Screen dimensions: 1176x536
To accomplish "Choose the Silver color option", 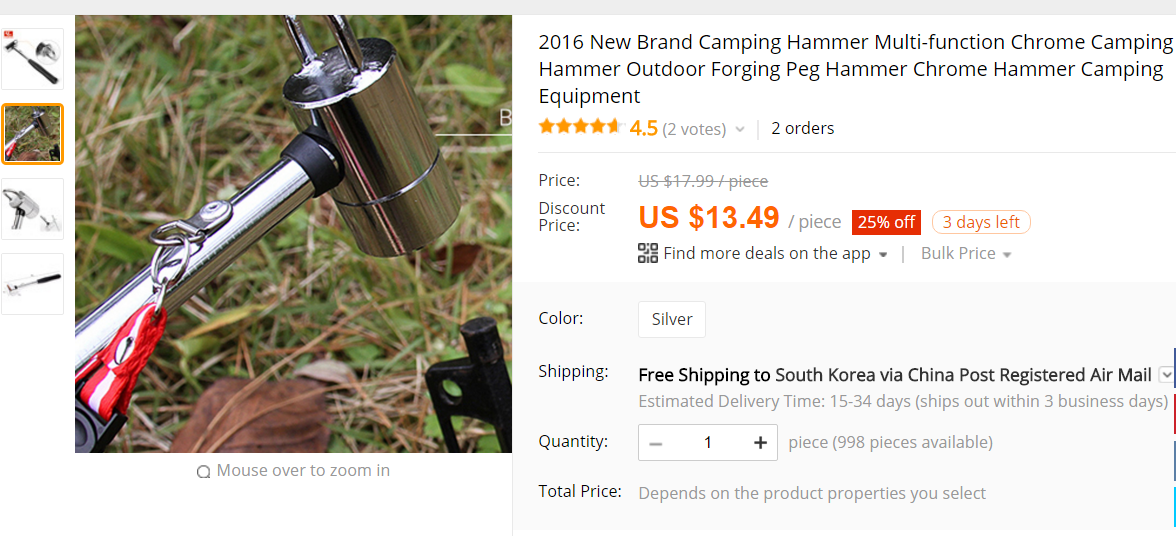I will pos(672,319).
